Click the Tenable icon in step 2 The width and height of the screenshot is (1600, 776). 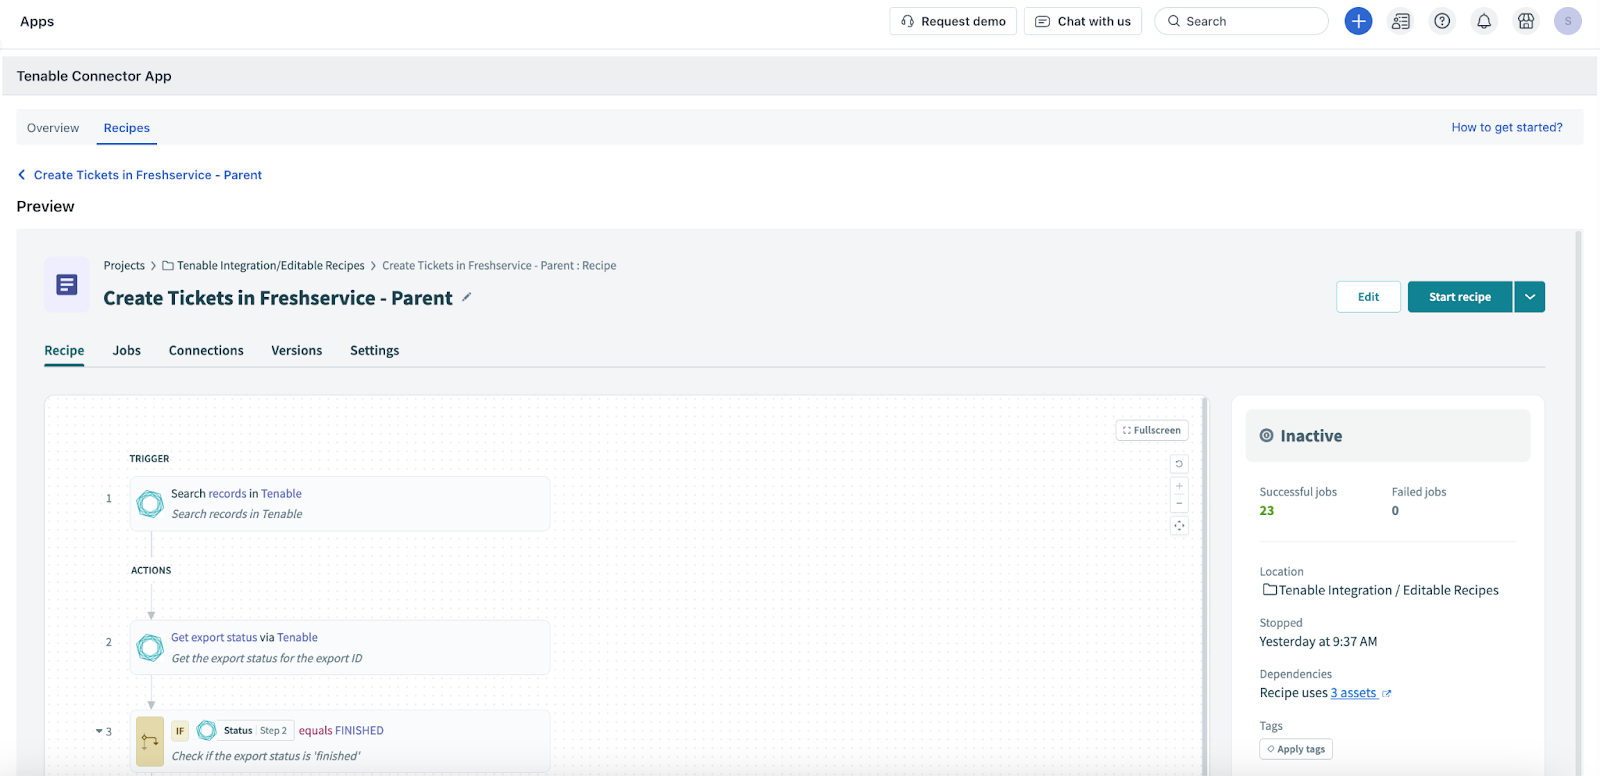click(150, 648)
